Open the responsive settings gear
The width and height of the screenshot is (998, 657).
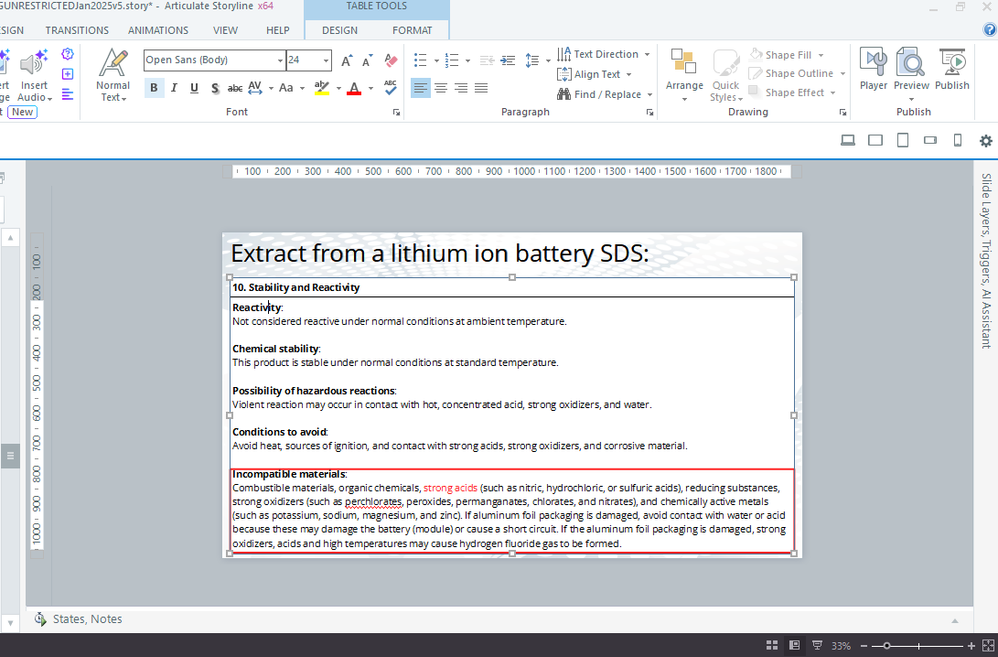(985, 141)
